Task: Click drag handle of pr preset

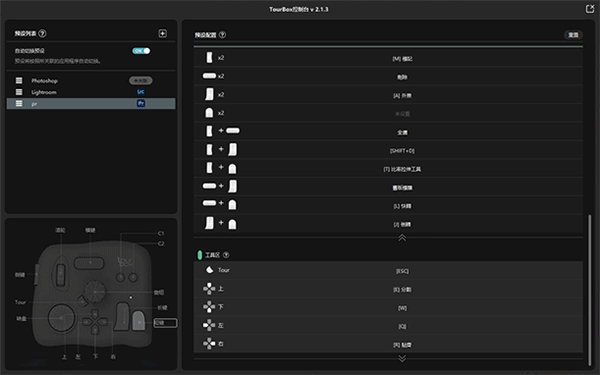Action: coord(19,103)
